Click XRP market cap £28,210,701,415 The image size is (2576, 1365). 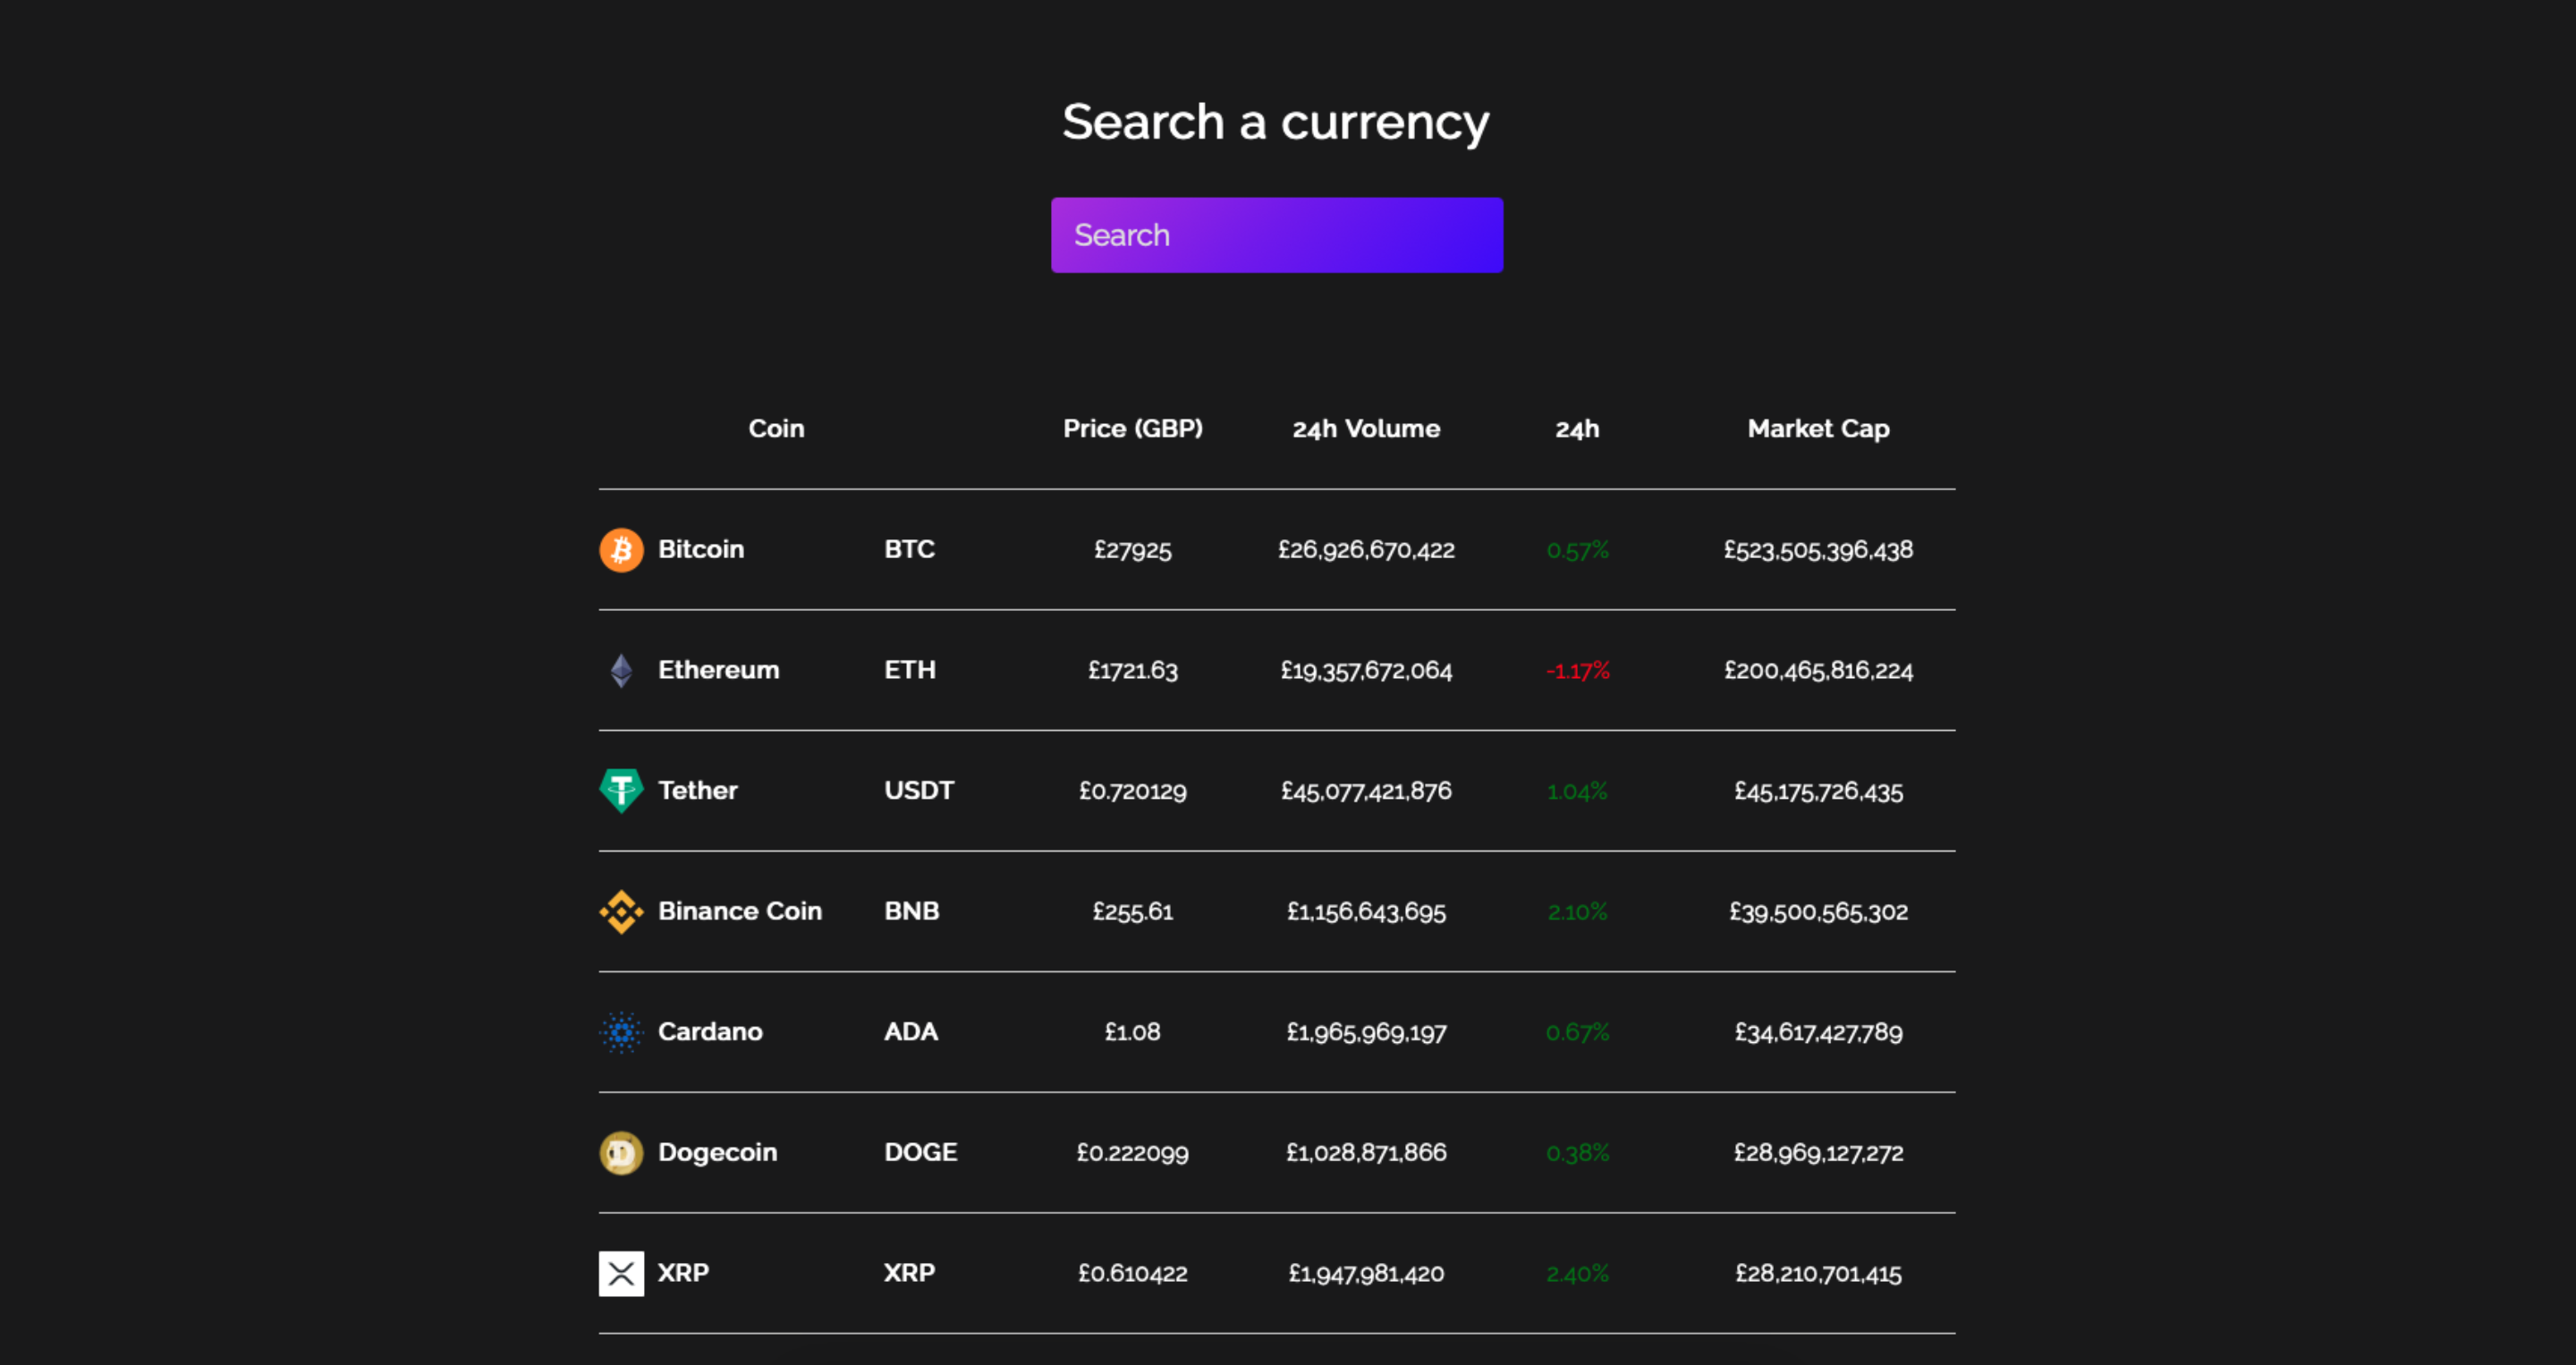pos(1818,1273)
